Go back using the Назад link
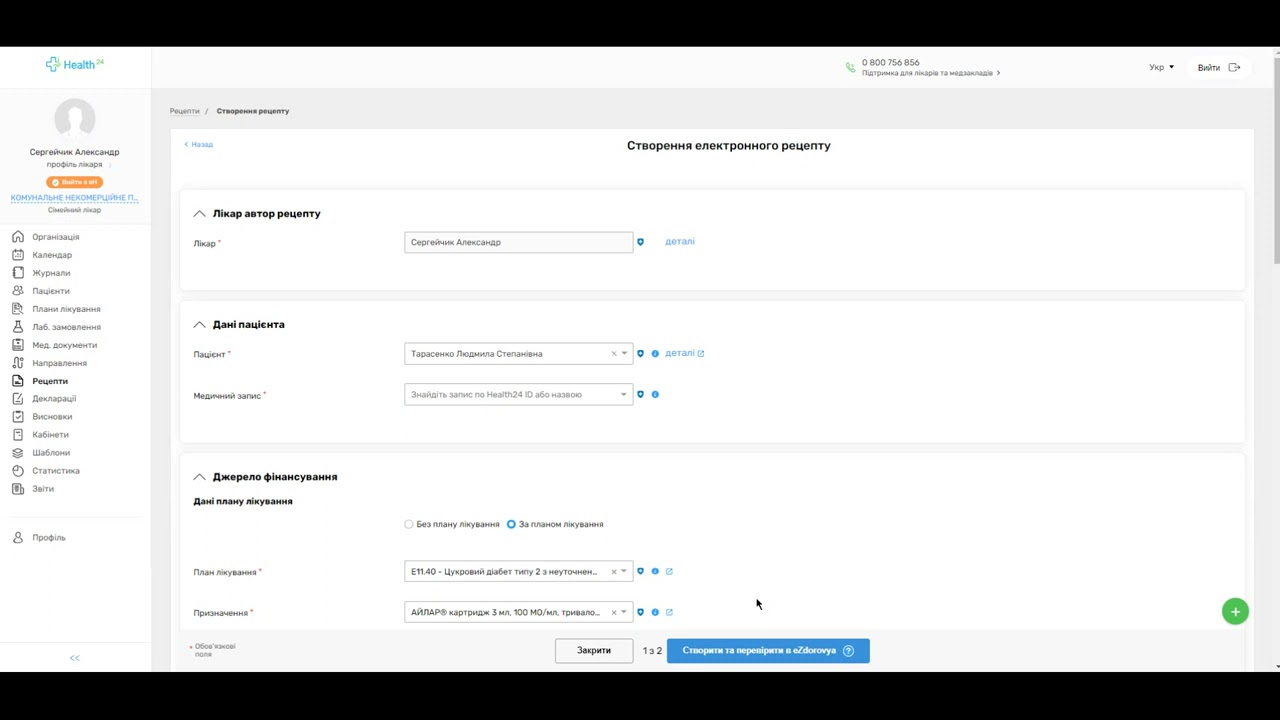 (x=198, y=144)
